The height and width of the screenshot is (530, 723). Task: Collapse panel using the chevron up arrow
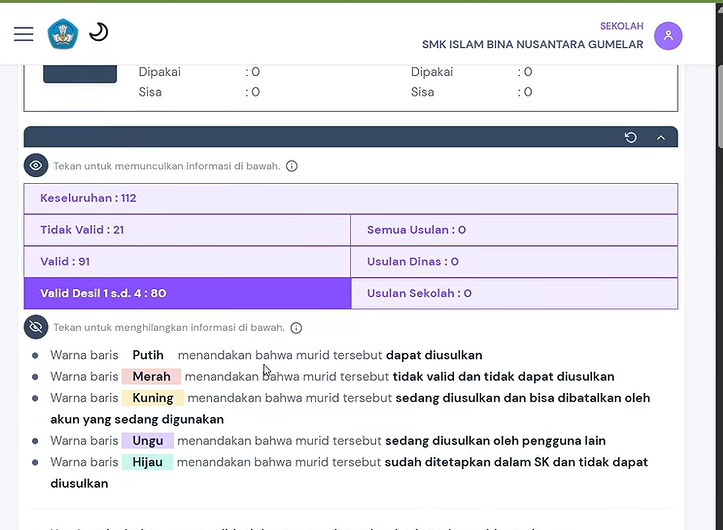[661, 137]
